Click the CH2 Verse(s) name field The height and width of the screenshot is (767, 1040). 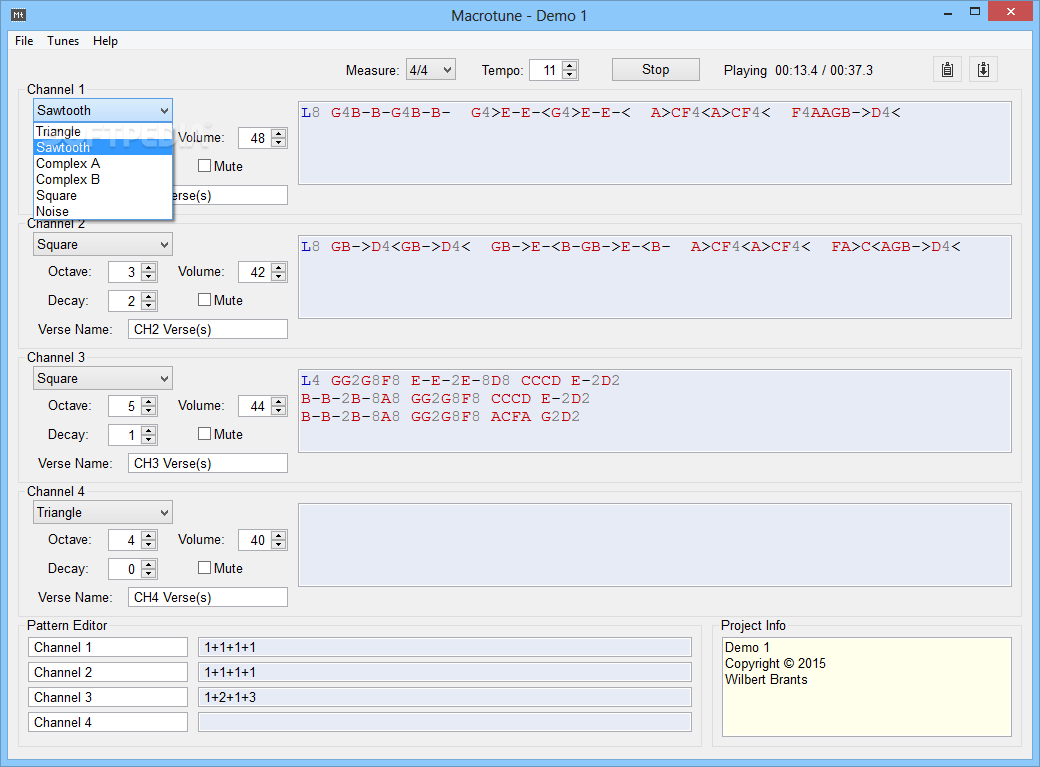click(x=207, y=329)
